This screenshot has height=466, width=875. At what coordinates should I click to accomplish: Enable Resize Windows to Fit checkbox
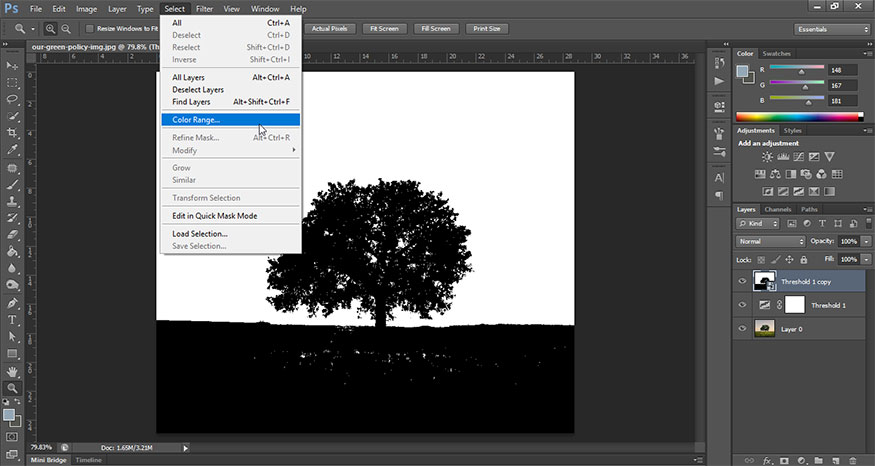[91, 29]
